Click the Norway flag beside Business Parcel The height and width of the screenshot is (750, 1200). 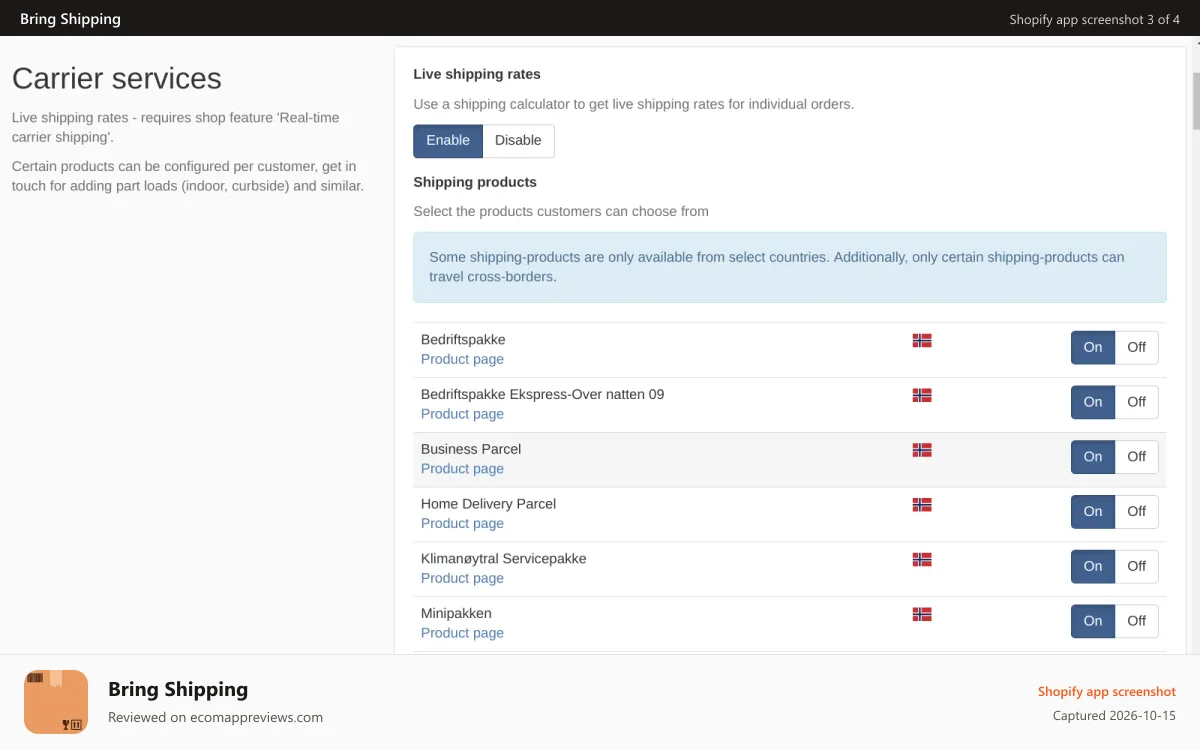point(922,450)
